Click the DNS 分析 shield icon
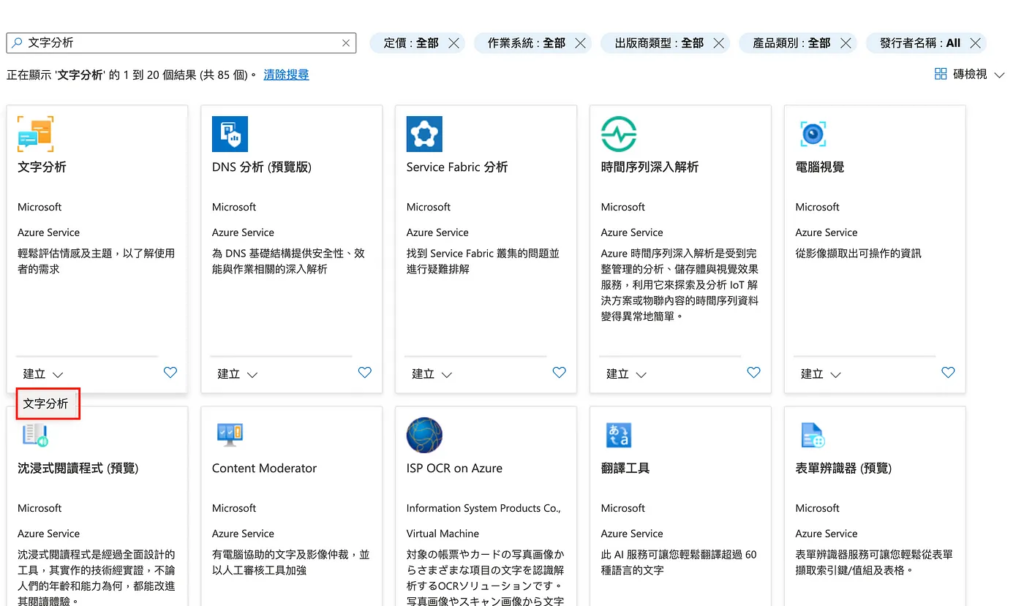The image size is (1024, 606). (230, 134)
